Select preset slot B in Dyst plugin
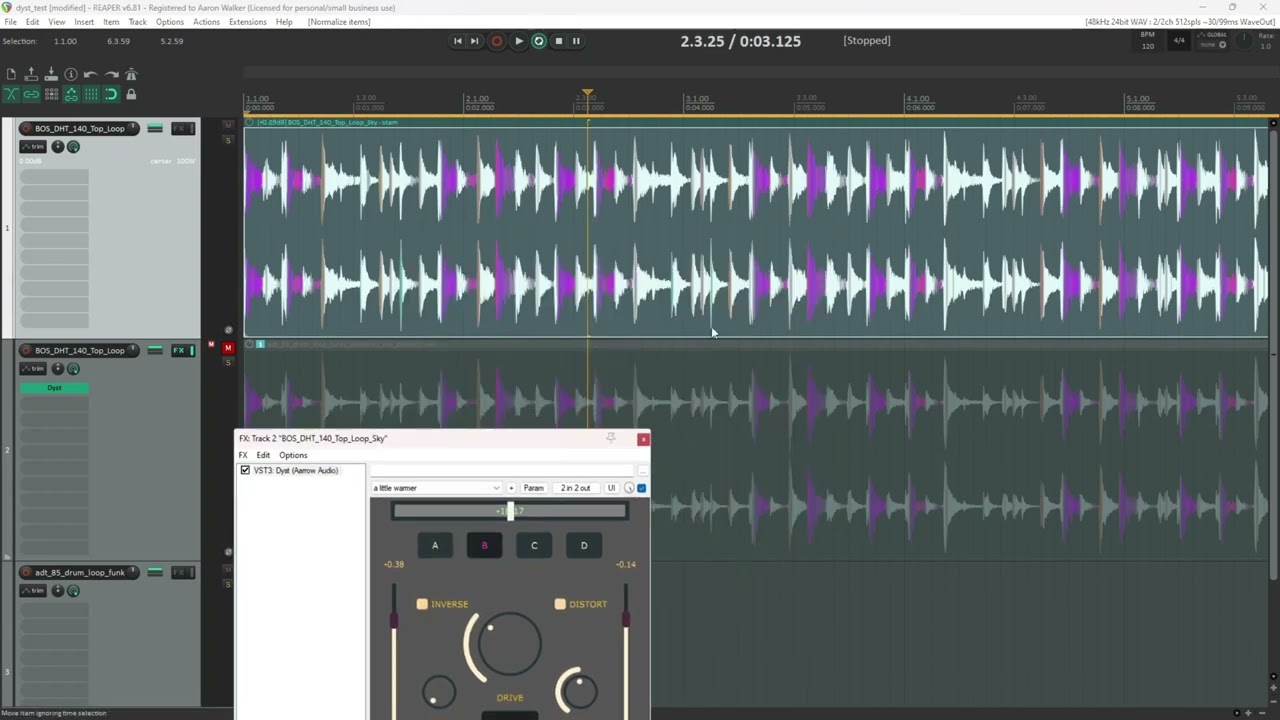Screen dimensions: 1280x720 click(485, 546)
